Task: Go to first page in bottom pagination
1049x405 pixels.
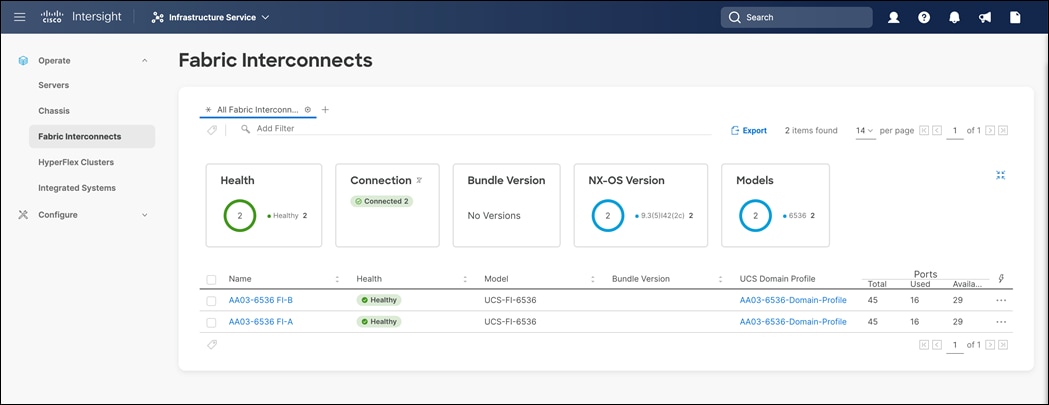Action: [x=924, y=345]
